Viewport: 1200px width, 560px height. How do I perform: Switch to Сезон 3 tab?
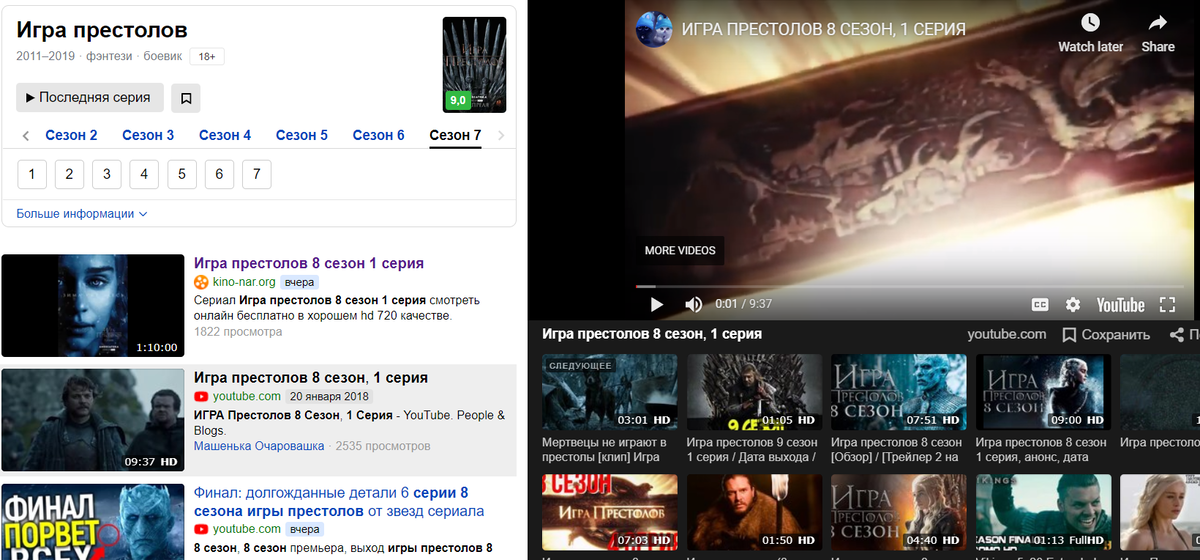coord(148,135)
